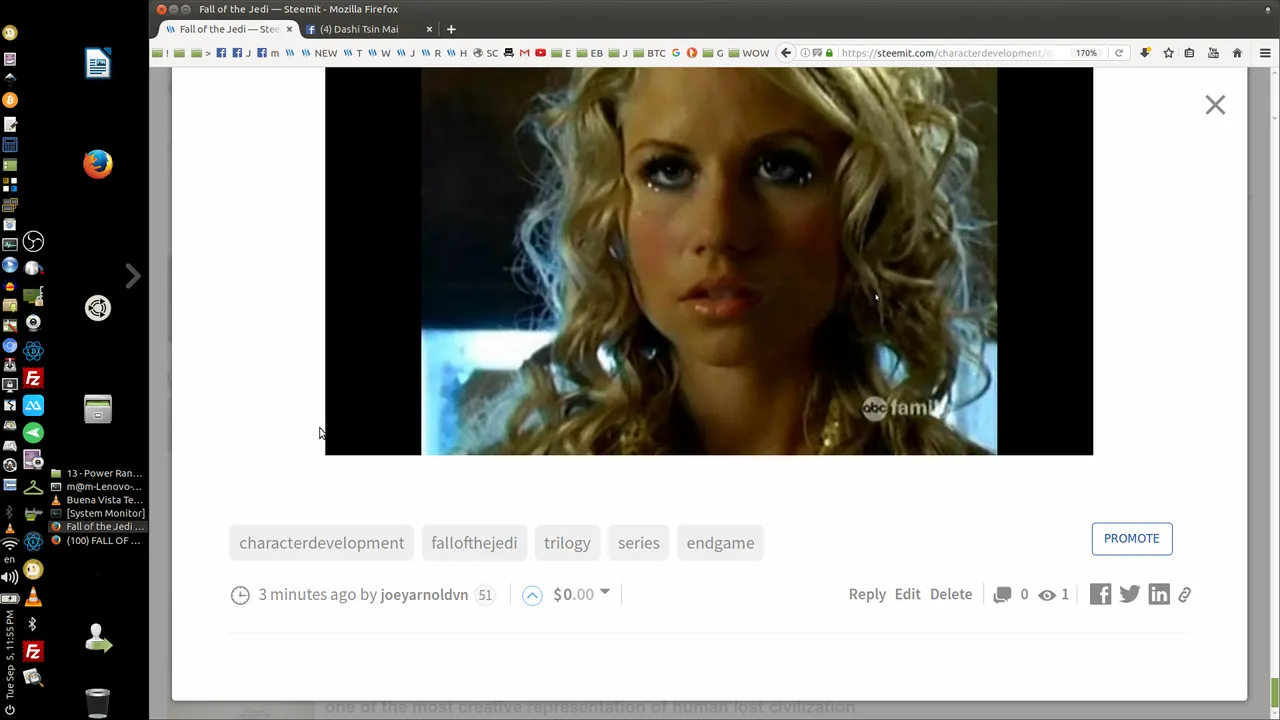Click the volume speaker indicator

point(10,577)
